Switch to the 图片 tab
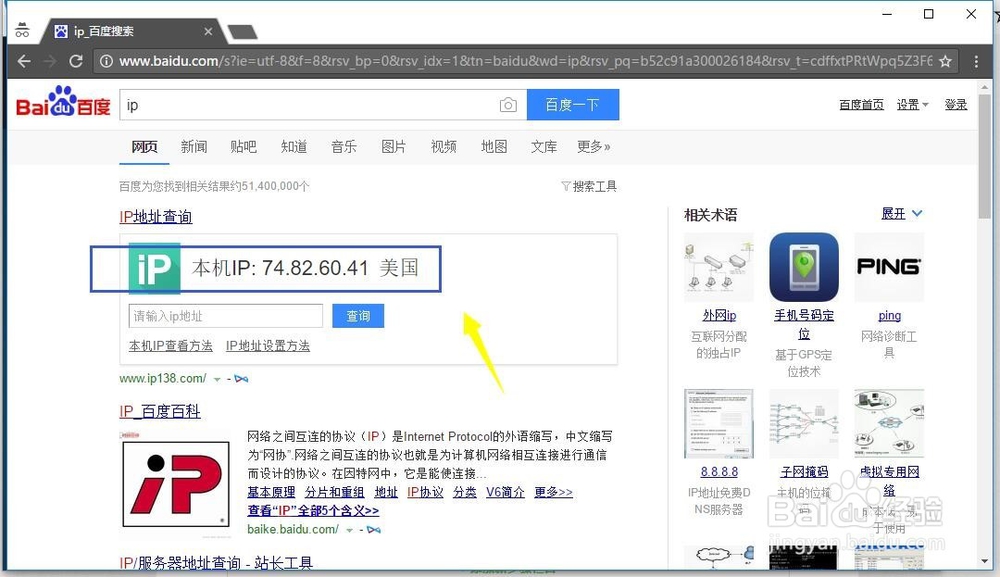 point(393,147)
